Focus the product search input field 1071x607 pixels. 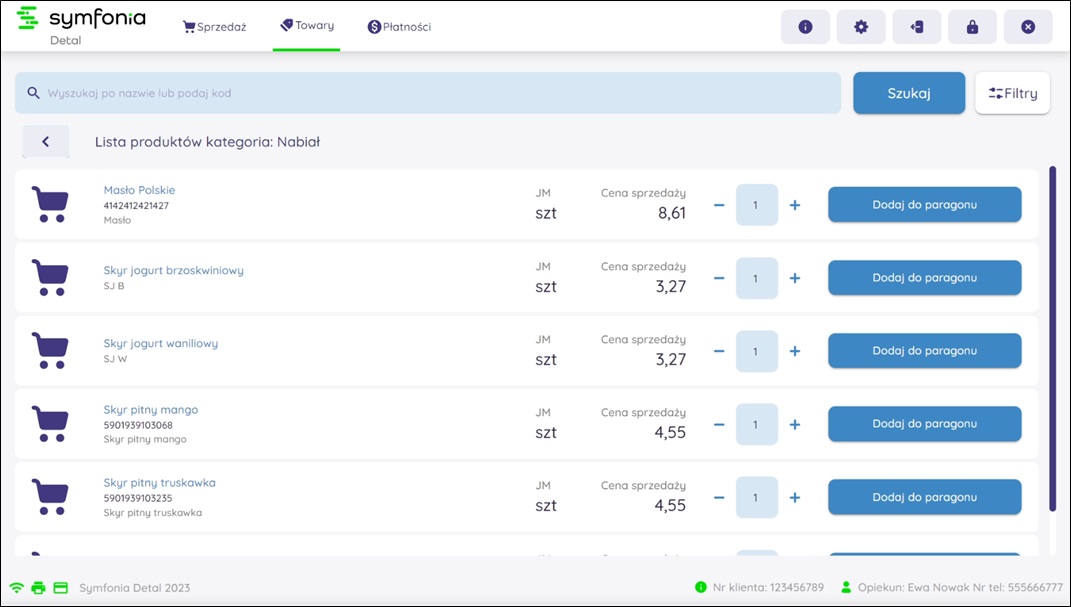(428, 93)
